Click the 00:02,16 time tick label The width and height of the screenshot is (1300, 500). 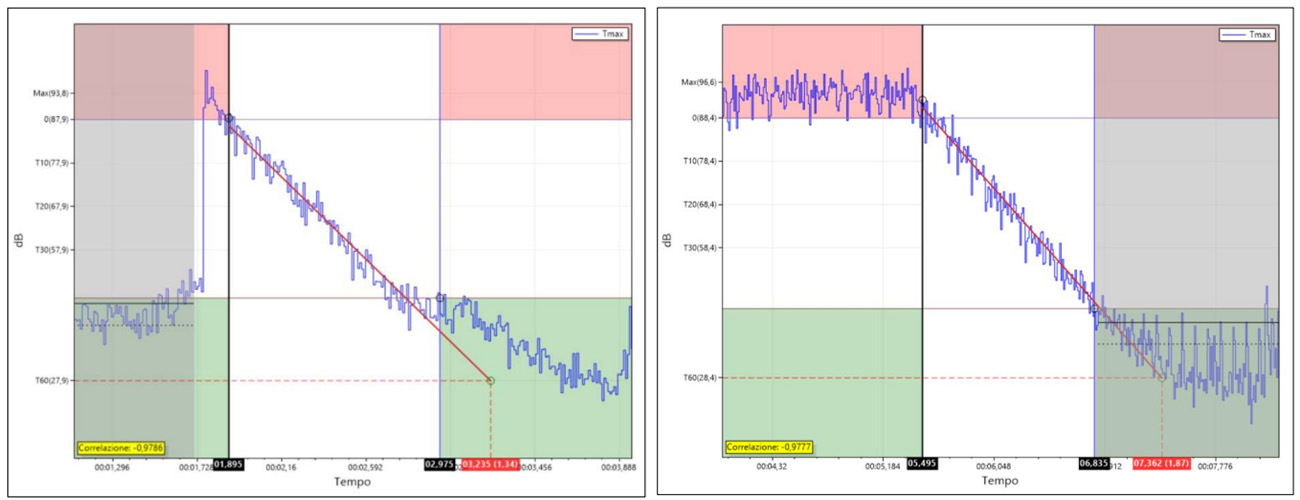coord(281,466)
